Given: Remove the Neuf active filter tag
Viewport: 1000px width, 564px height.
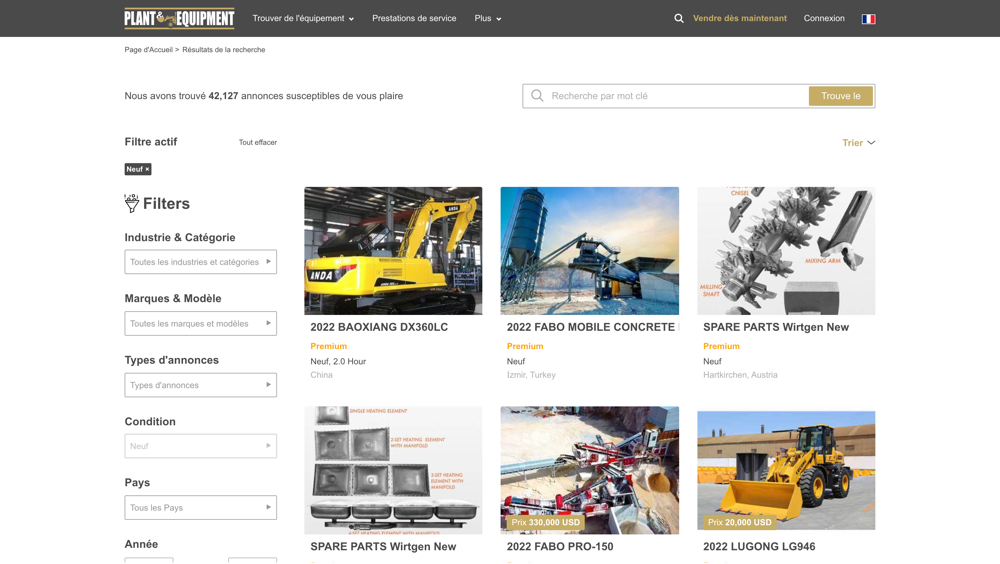Looking at the screenshot, I should point(147,169).
